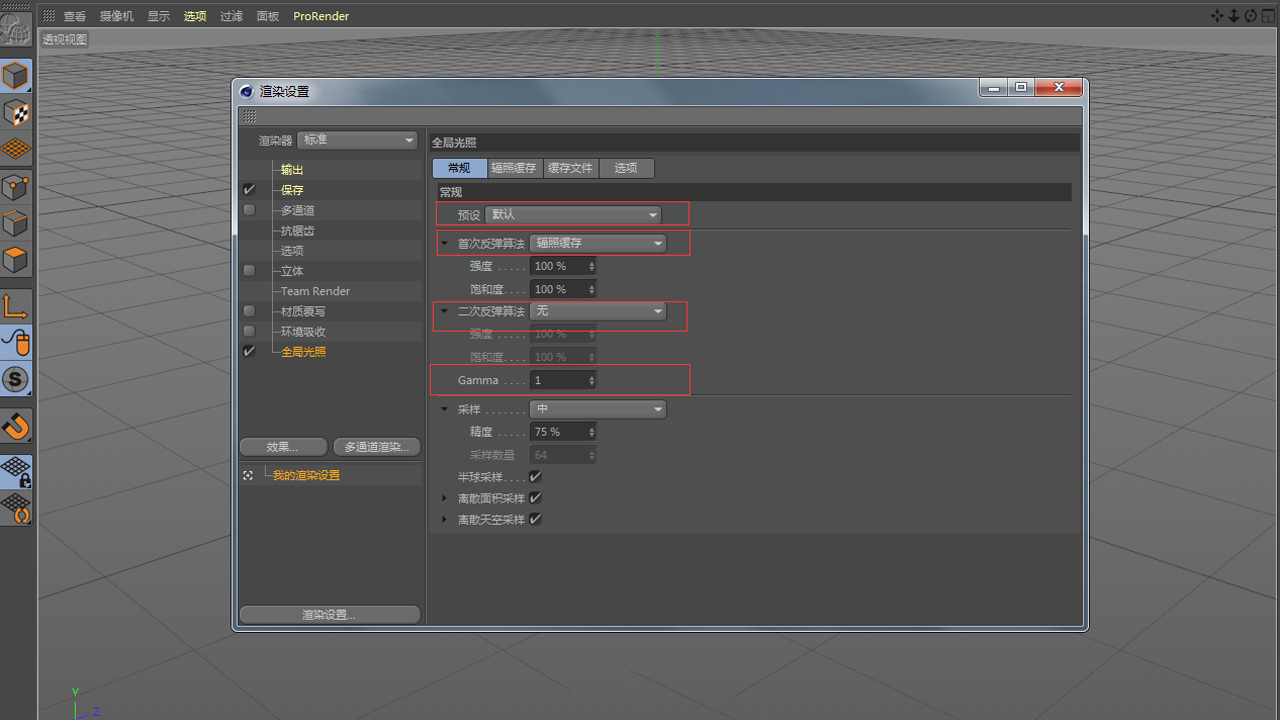Image resolution: width=1280 pixels, height=720 pixels.
Task: Switch to Polygons mode icon
Action: [16, 260]
